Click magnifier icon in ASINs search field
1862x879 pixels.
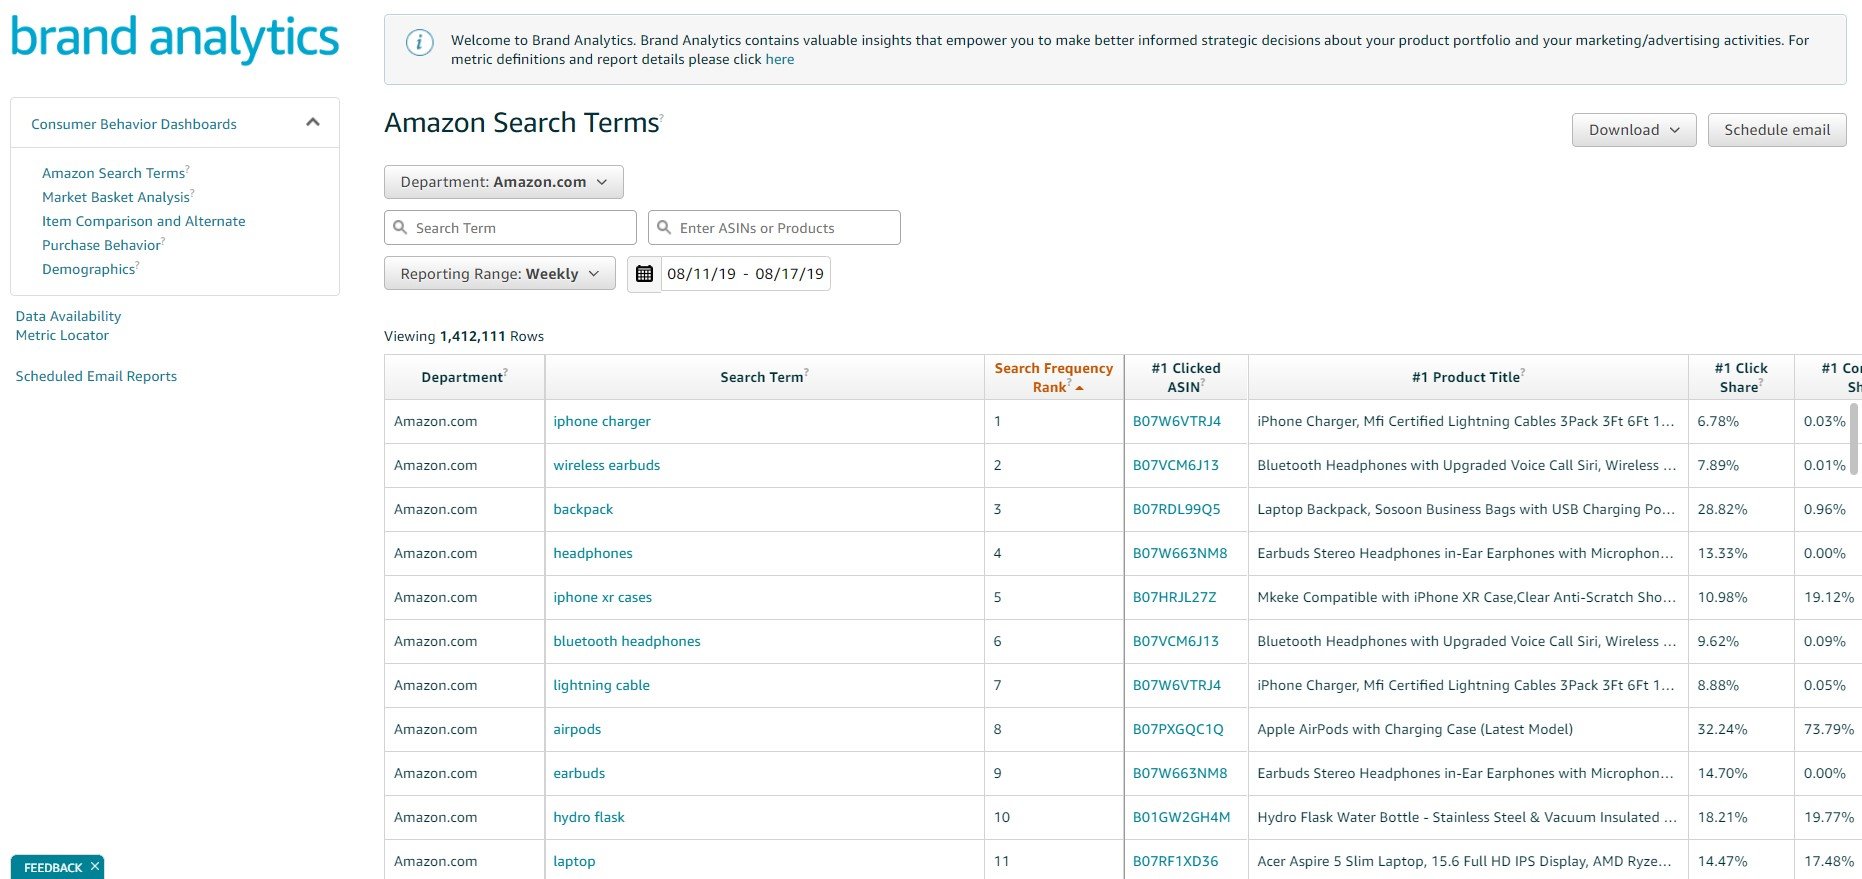point(664,228)
